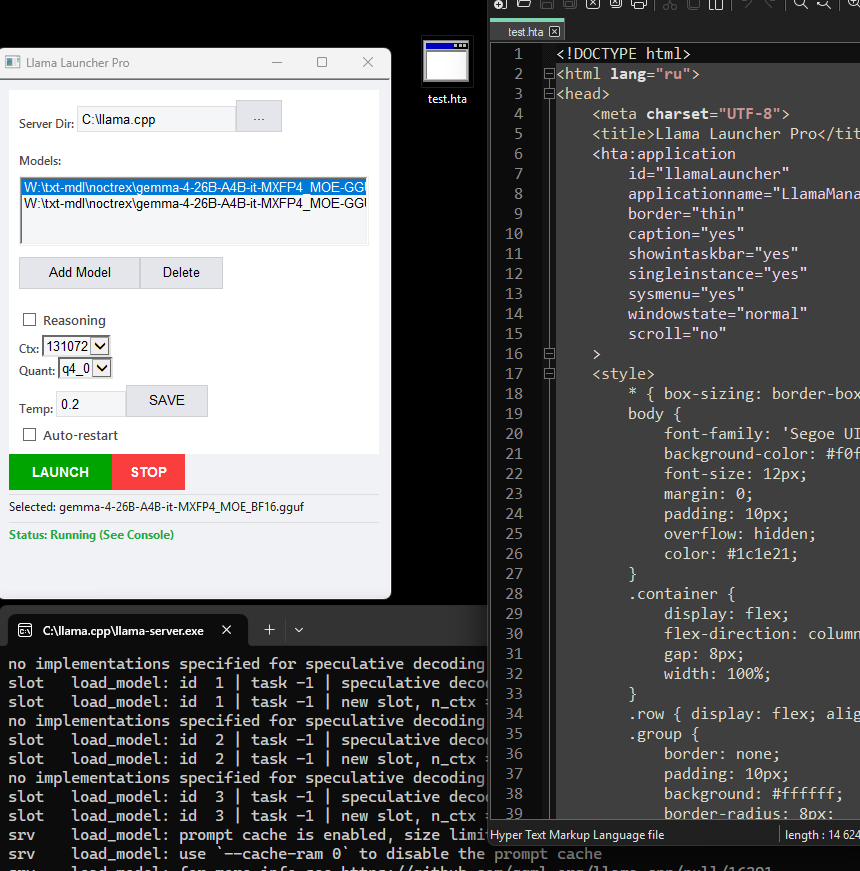
Task: Click the Close All documents icon in toolbar
Action: point(616,4)
